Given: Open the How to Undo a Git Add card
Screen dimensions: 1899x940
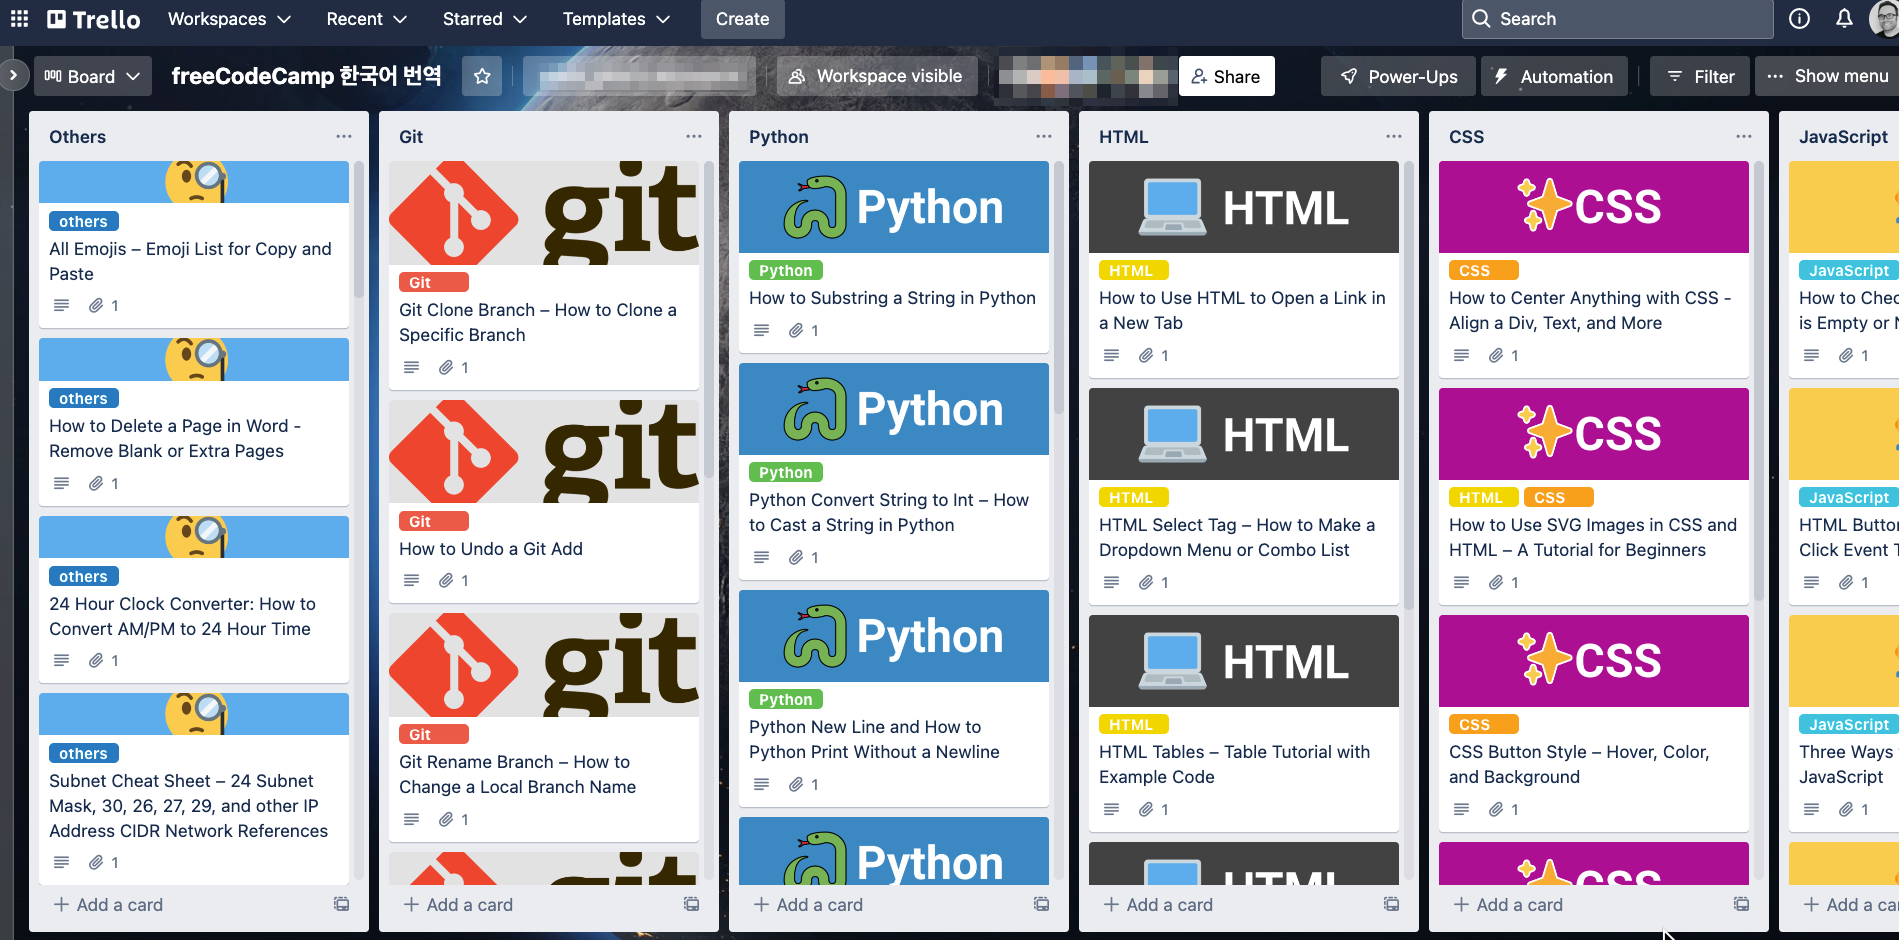Looking at the screenshot, I should point(491,549).
